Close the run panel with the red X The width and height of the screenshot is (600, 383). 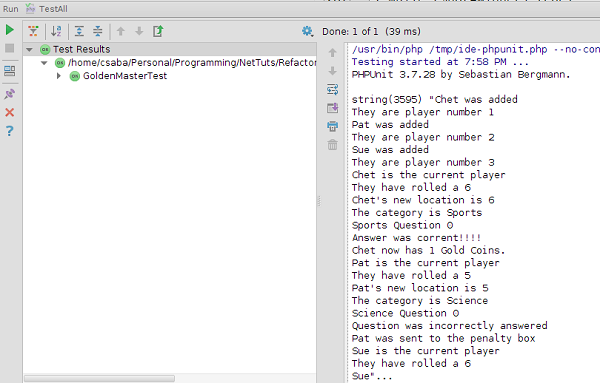tap(10, 112)
